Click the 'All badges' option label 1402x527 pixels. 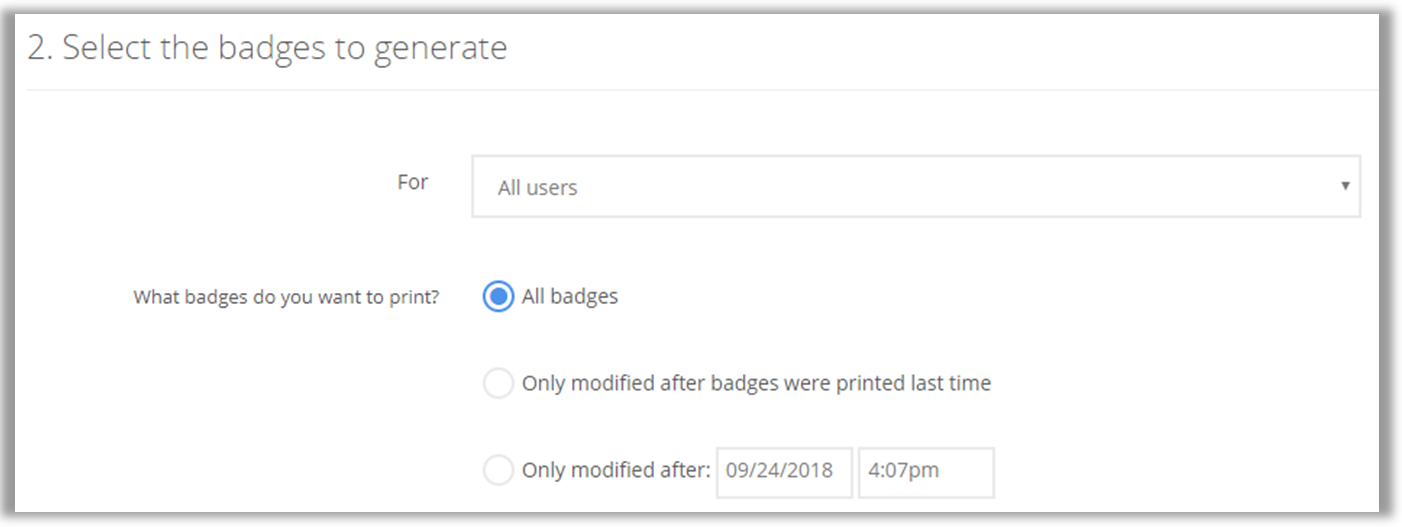pos(570,297)
